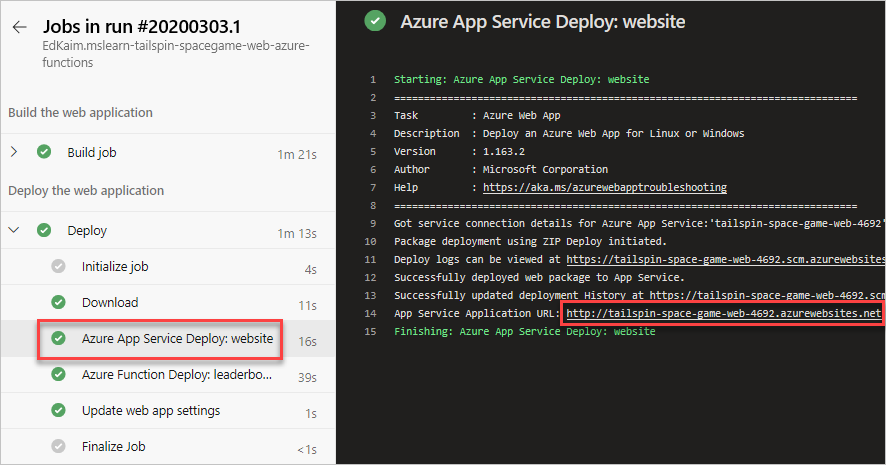
Task: Select Azure App Service Deploy: website step
Action: (x=177, y=339)
